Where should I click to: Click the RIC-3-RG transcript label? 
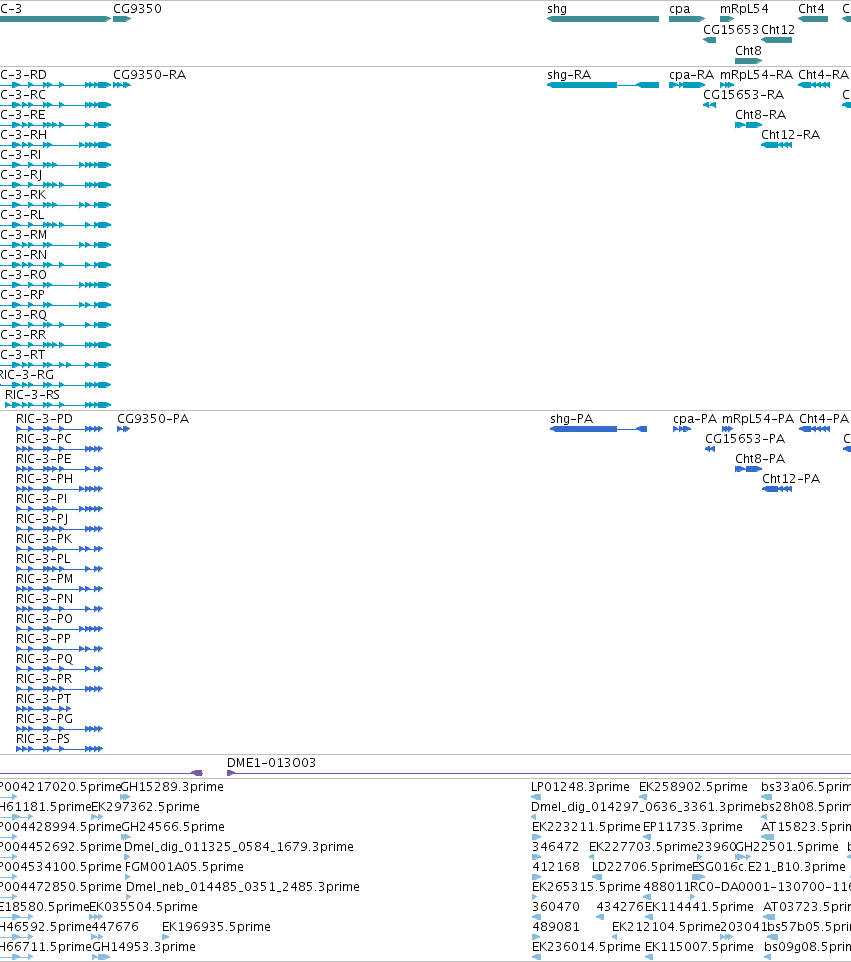coord(27,374)
